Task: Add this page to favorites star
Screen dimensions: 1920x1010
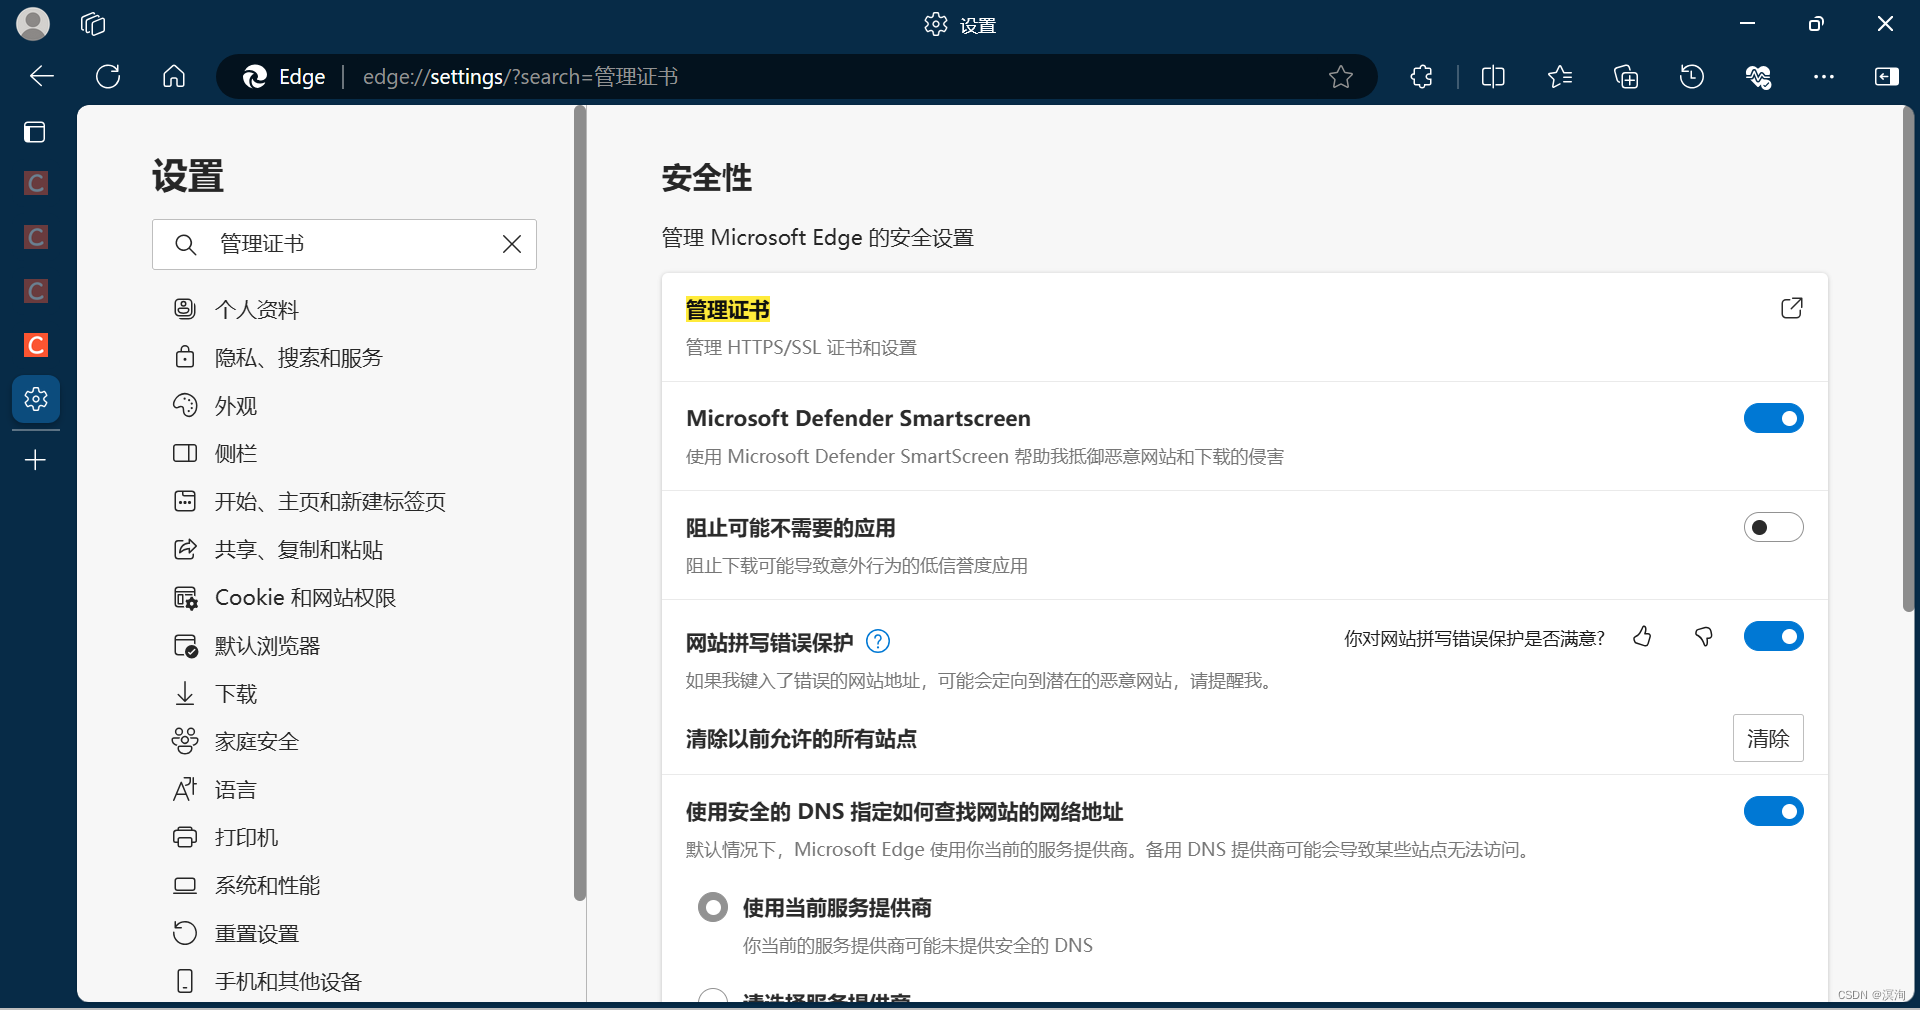Action: [x=1341, y=76]
